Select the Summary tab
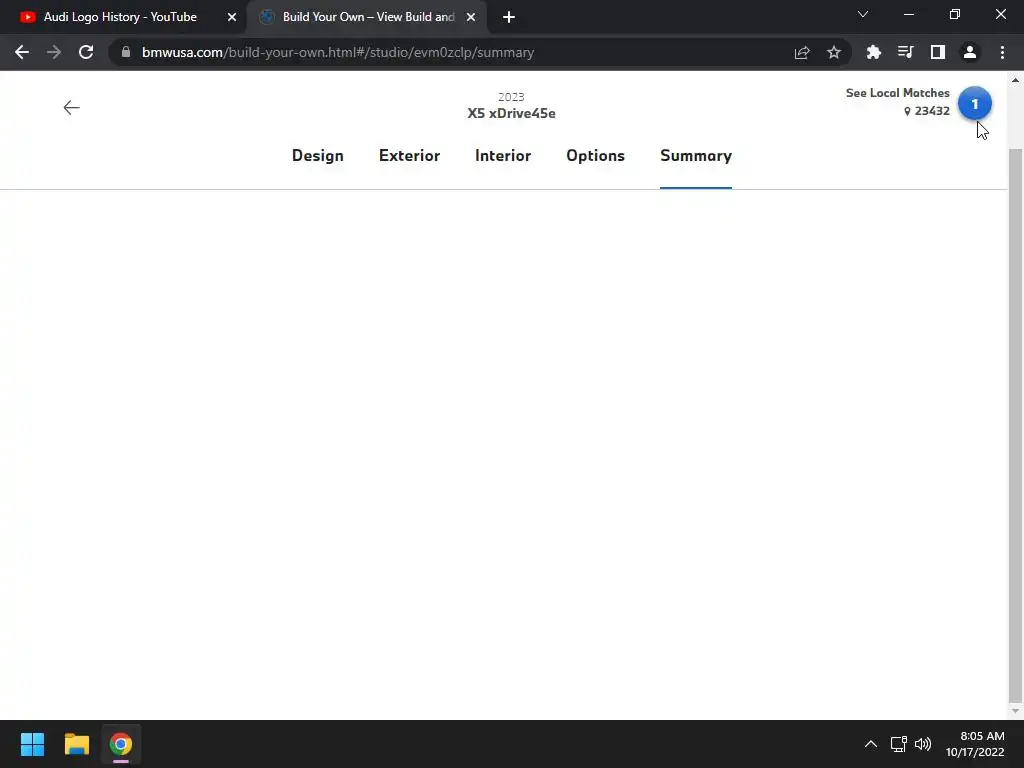1024x768 pixels. 696,155
